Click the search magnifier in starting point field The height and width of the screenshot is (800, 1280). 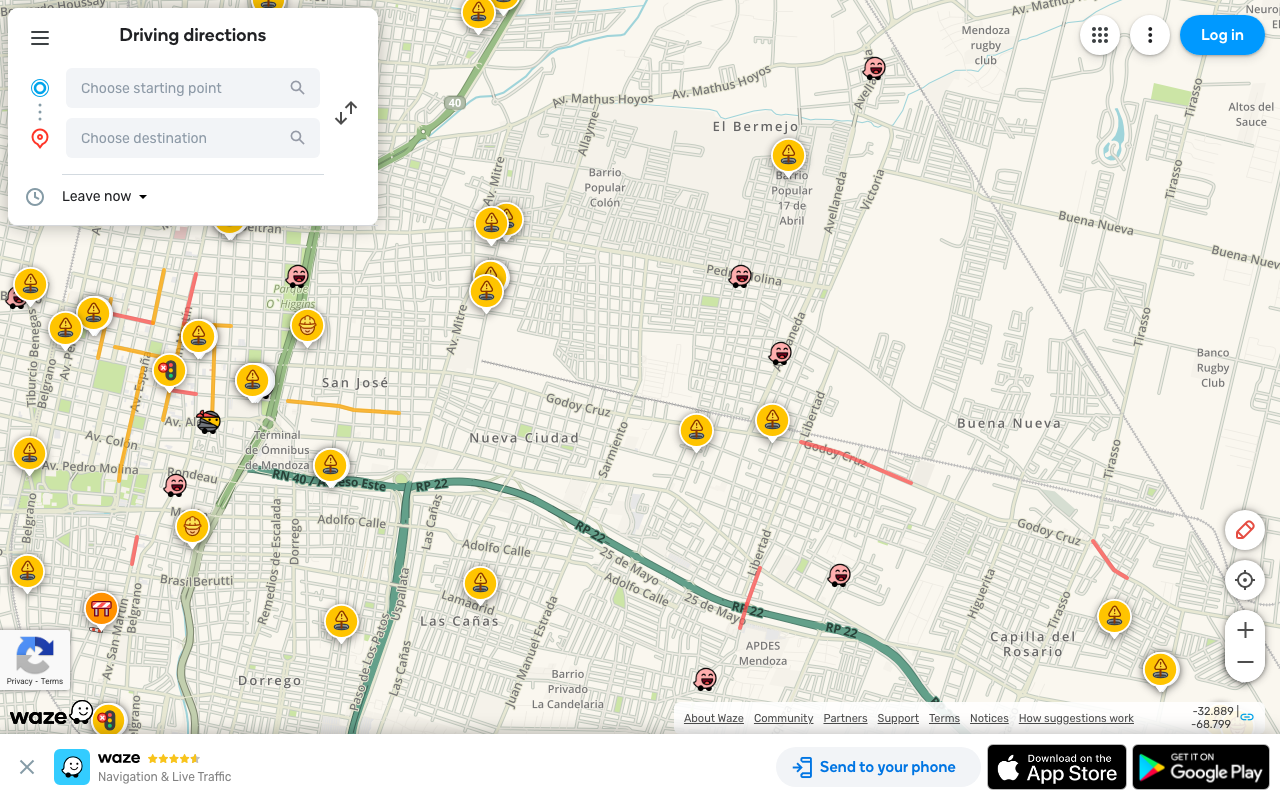coord(297,88)
